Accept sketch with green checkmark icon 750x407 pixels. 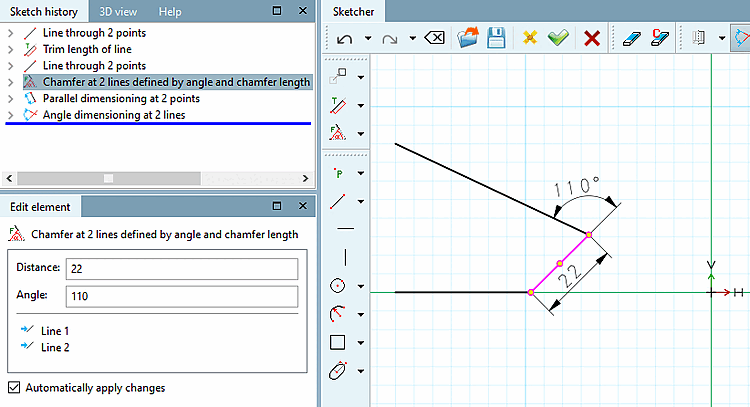click(x=558, y=37)
